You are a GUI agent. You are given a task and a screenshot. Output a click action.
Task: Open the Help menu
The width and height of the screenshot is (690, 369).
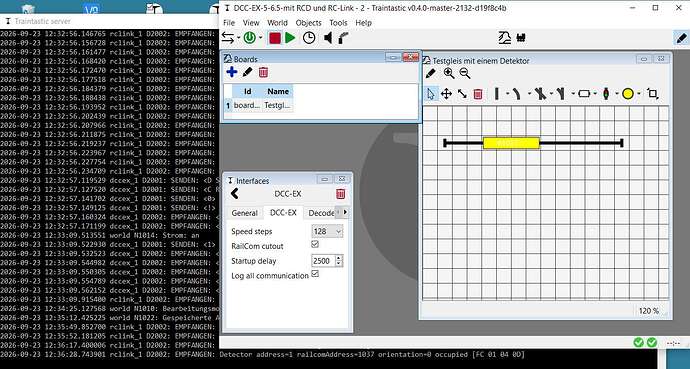pyautogui.click(x=363, y=23)
